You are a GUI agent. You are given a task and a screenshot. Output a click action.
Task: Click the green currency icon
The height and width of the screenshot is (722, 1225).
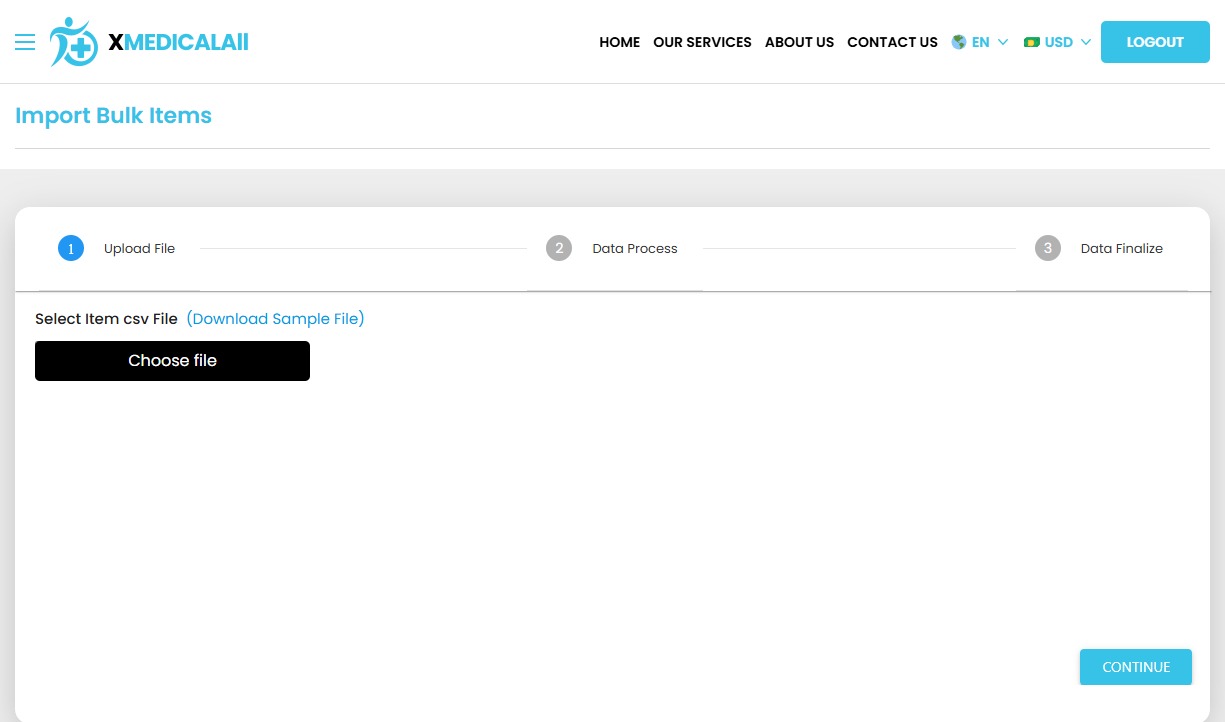(1032, 42)
